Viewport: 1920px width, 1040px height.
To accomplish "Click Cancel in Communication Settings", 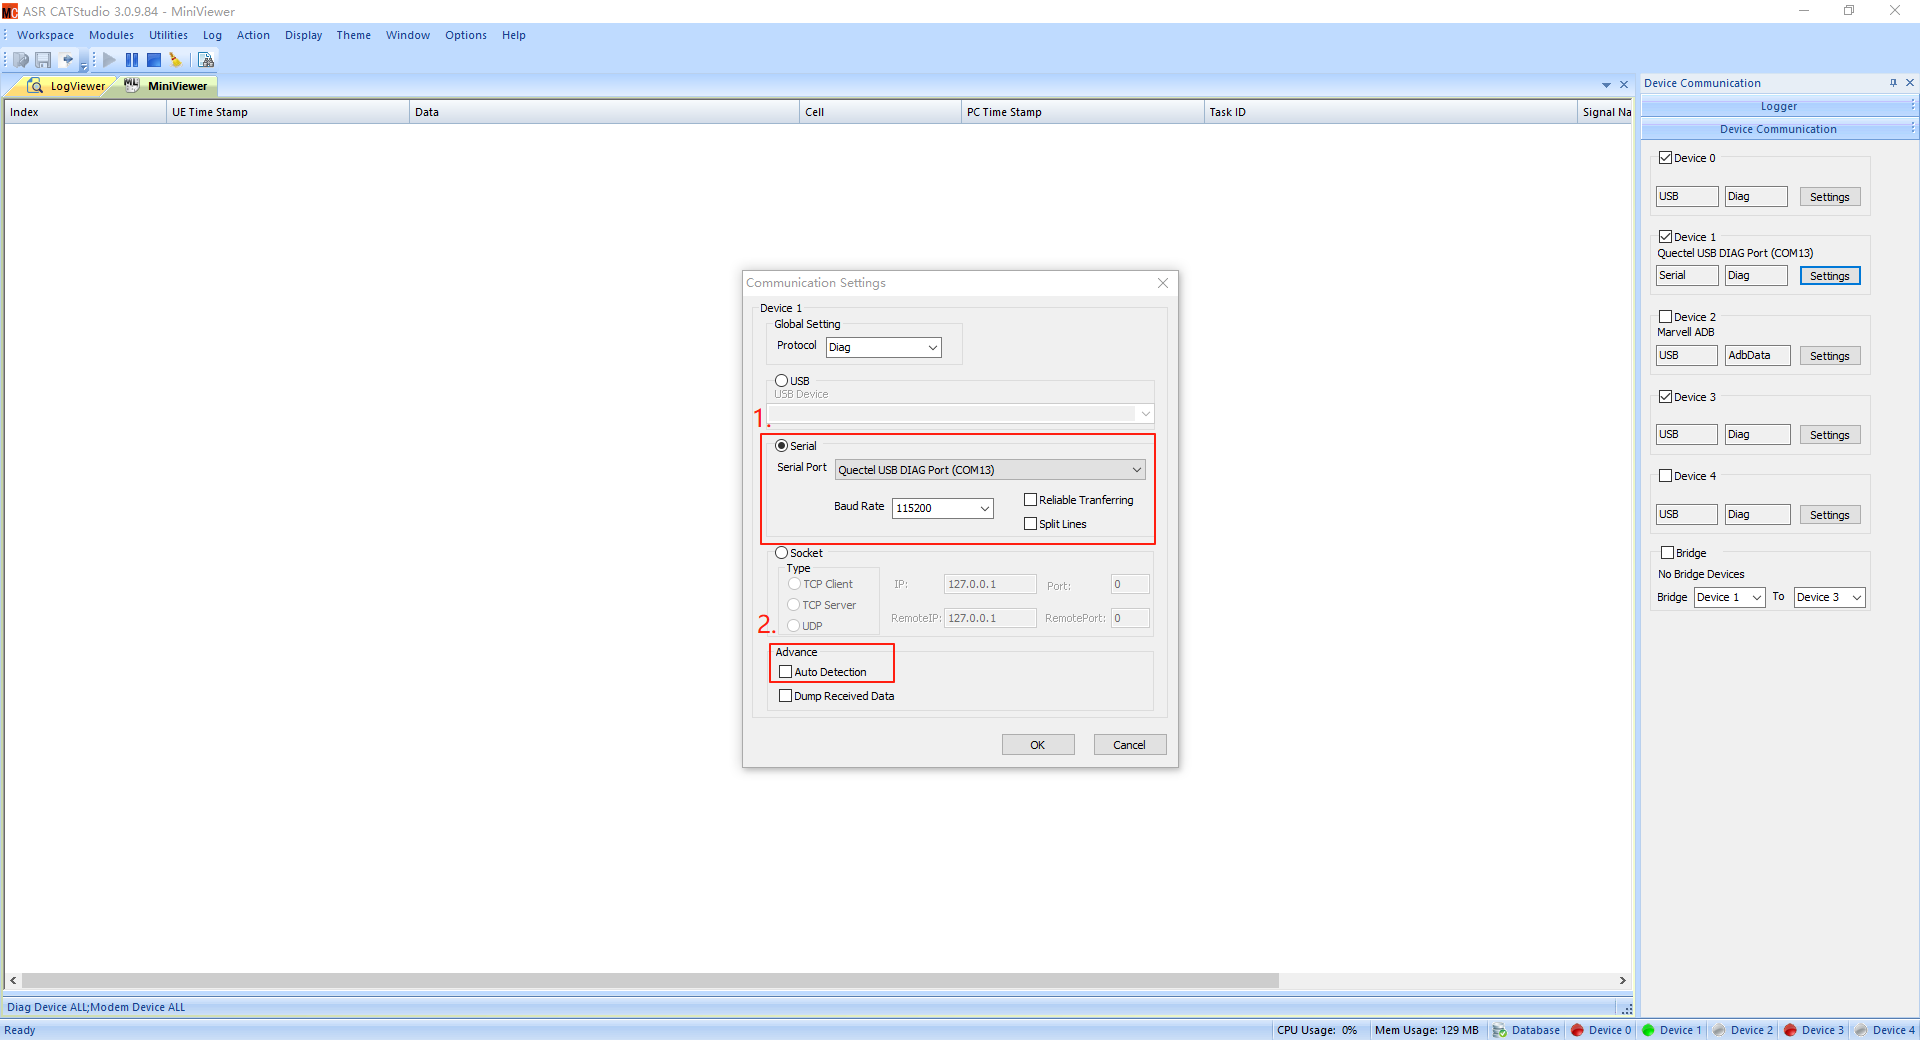I will click(1130, 745).
